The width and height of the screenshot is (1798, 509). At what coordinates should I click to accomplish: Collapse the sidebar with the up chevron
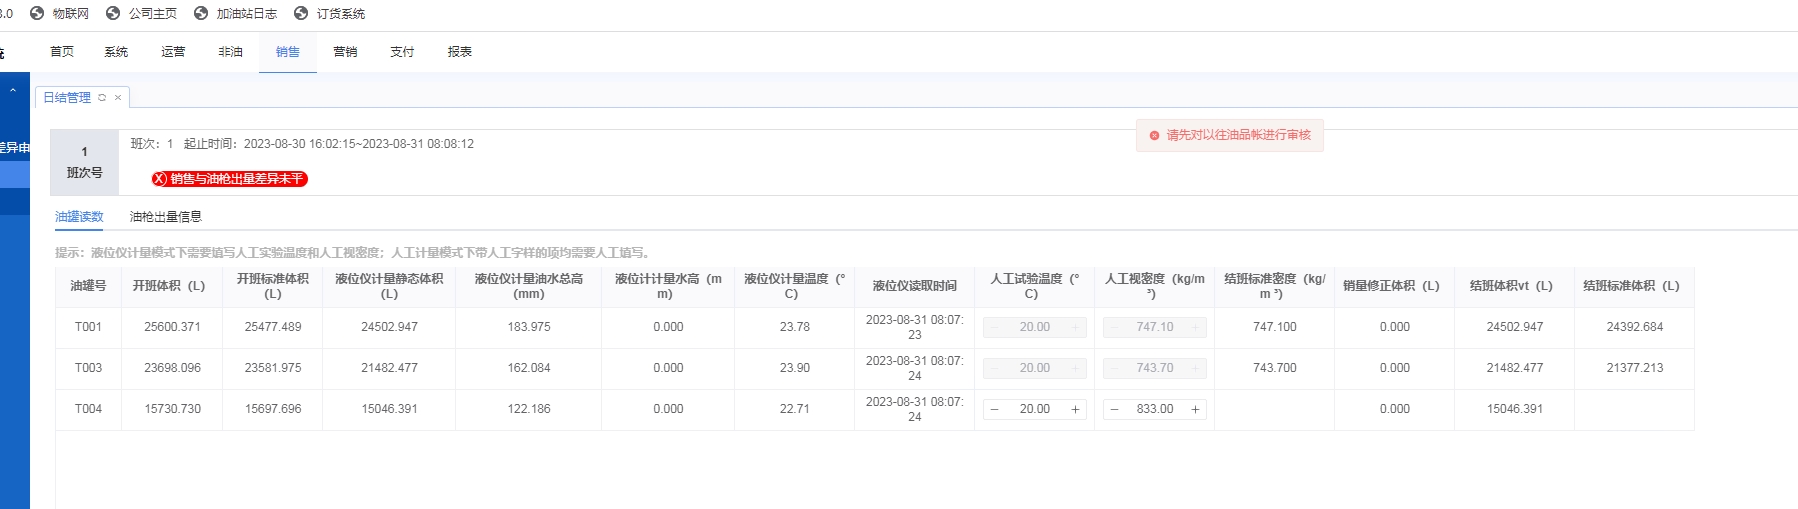13,90
